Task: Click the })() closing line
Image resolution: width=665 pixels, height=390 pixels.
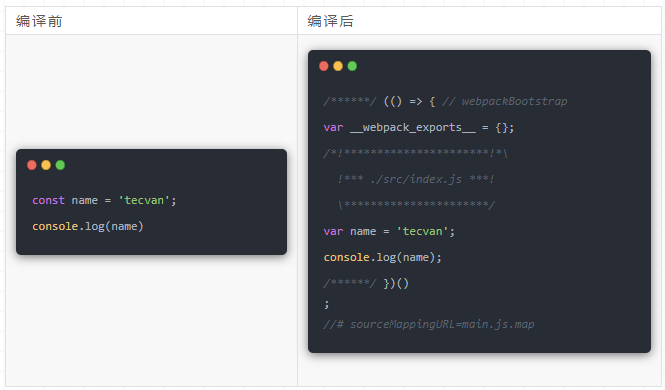Action: pyautogui.click(x=366, y=283)
